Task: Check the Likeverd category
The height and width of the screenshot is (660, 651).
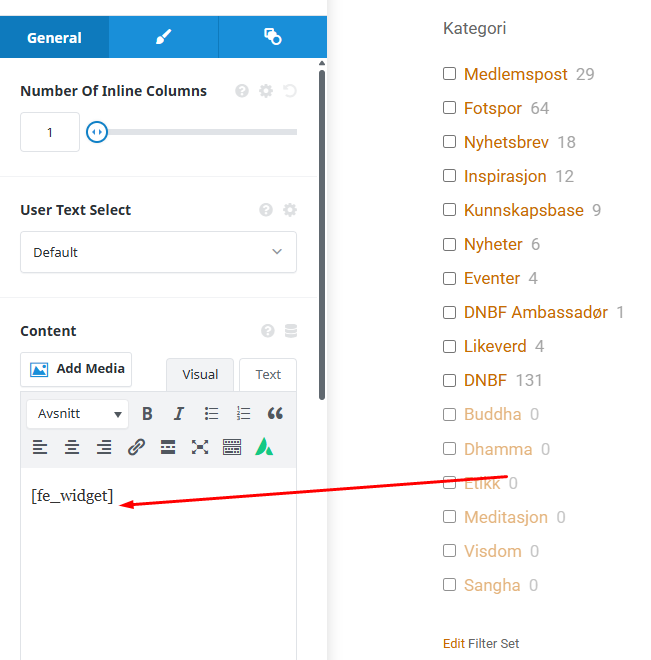Action: pos(449,346)
